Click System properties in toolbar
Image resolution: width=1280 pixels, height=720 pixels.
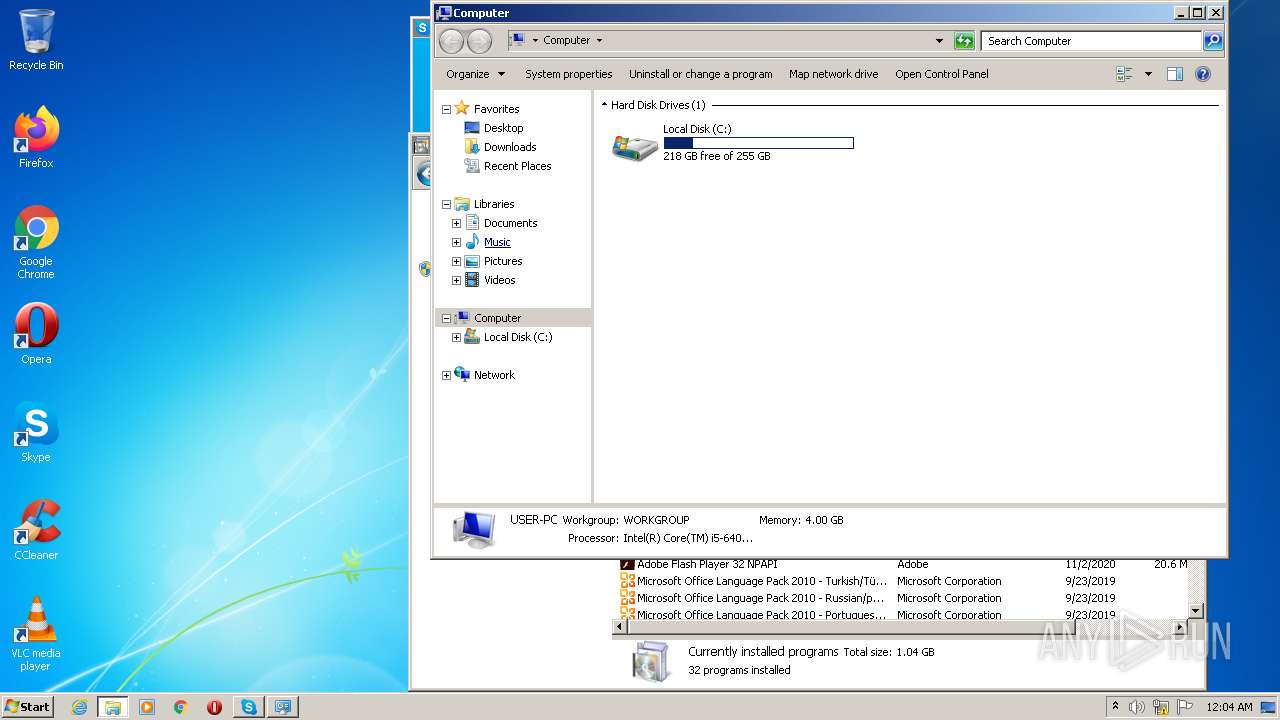568,74
